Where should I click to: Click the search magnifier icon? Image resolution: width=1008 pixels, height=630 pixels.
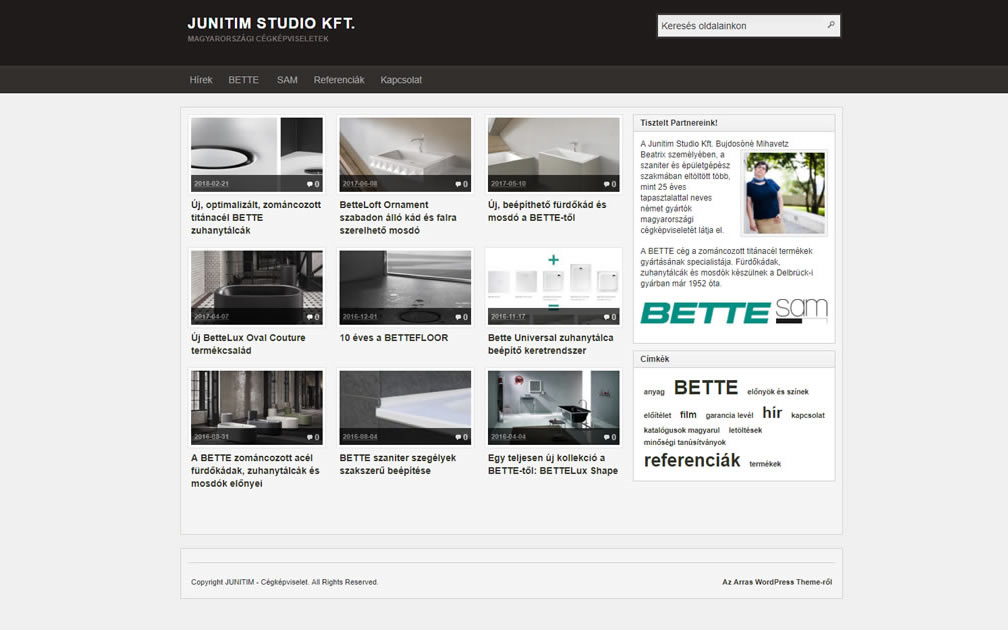pyautogui.click(x=831, y=25)
